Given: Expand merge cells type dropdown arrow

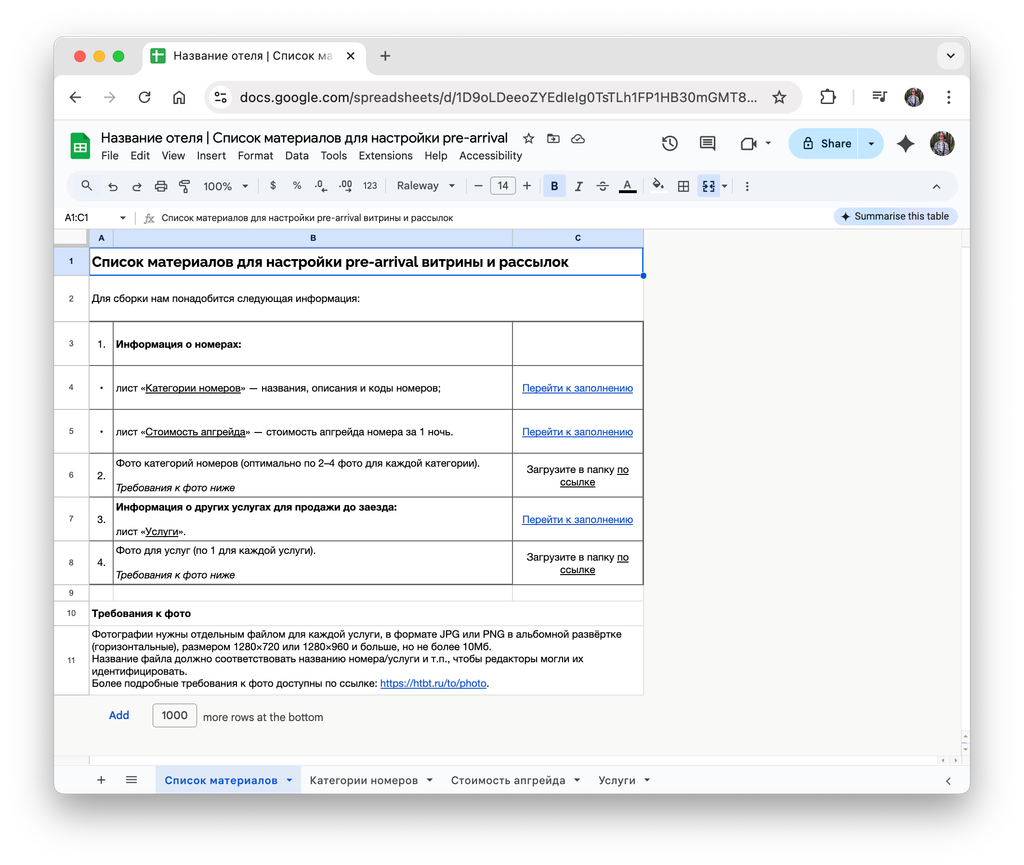Looking at the screenshot, I should click(x=724, y=187).
